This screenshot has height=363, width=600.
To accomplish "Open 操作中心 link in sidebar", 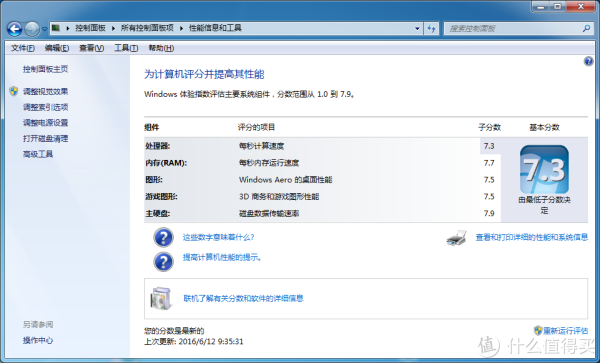I will [x=38, y=340].
